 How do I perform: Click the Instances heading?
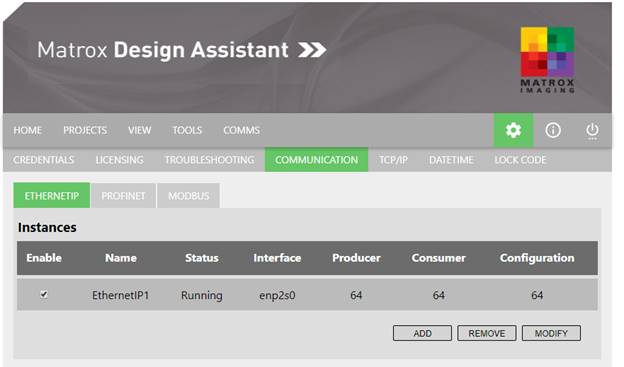pos(47,227)
